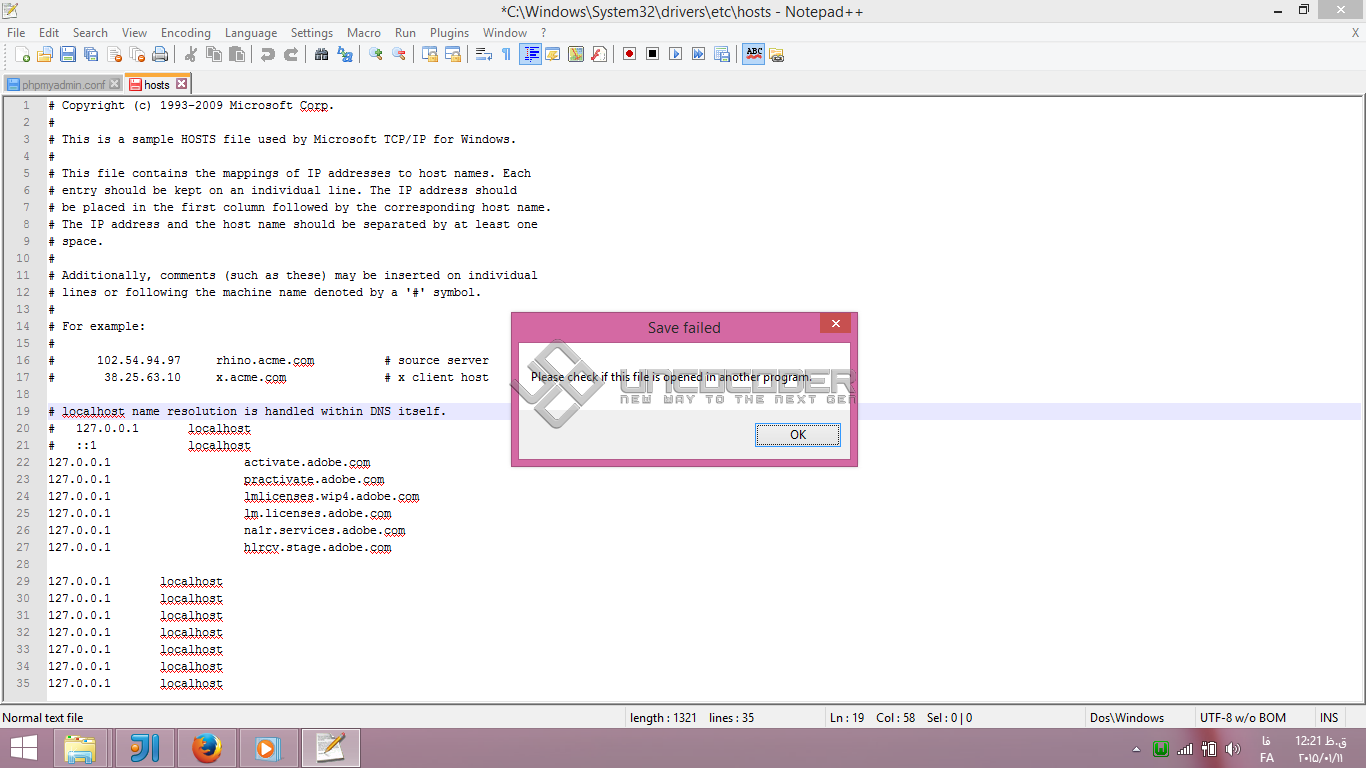Open the Macro menu

tap(364, 32)
